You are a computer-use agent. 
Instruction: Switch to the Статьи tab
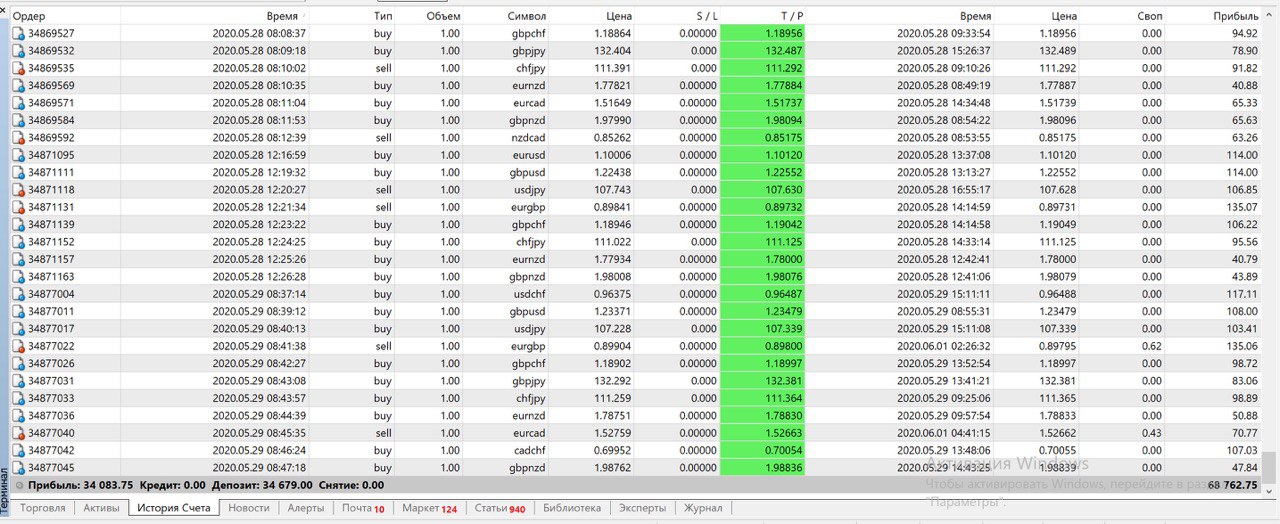(500, 508)
